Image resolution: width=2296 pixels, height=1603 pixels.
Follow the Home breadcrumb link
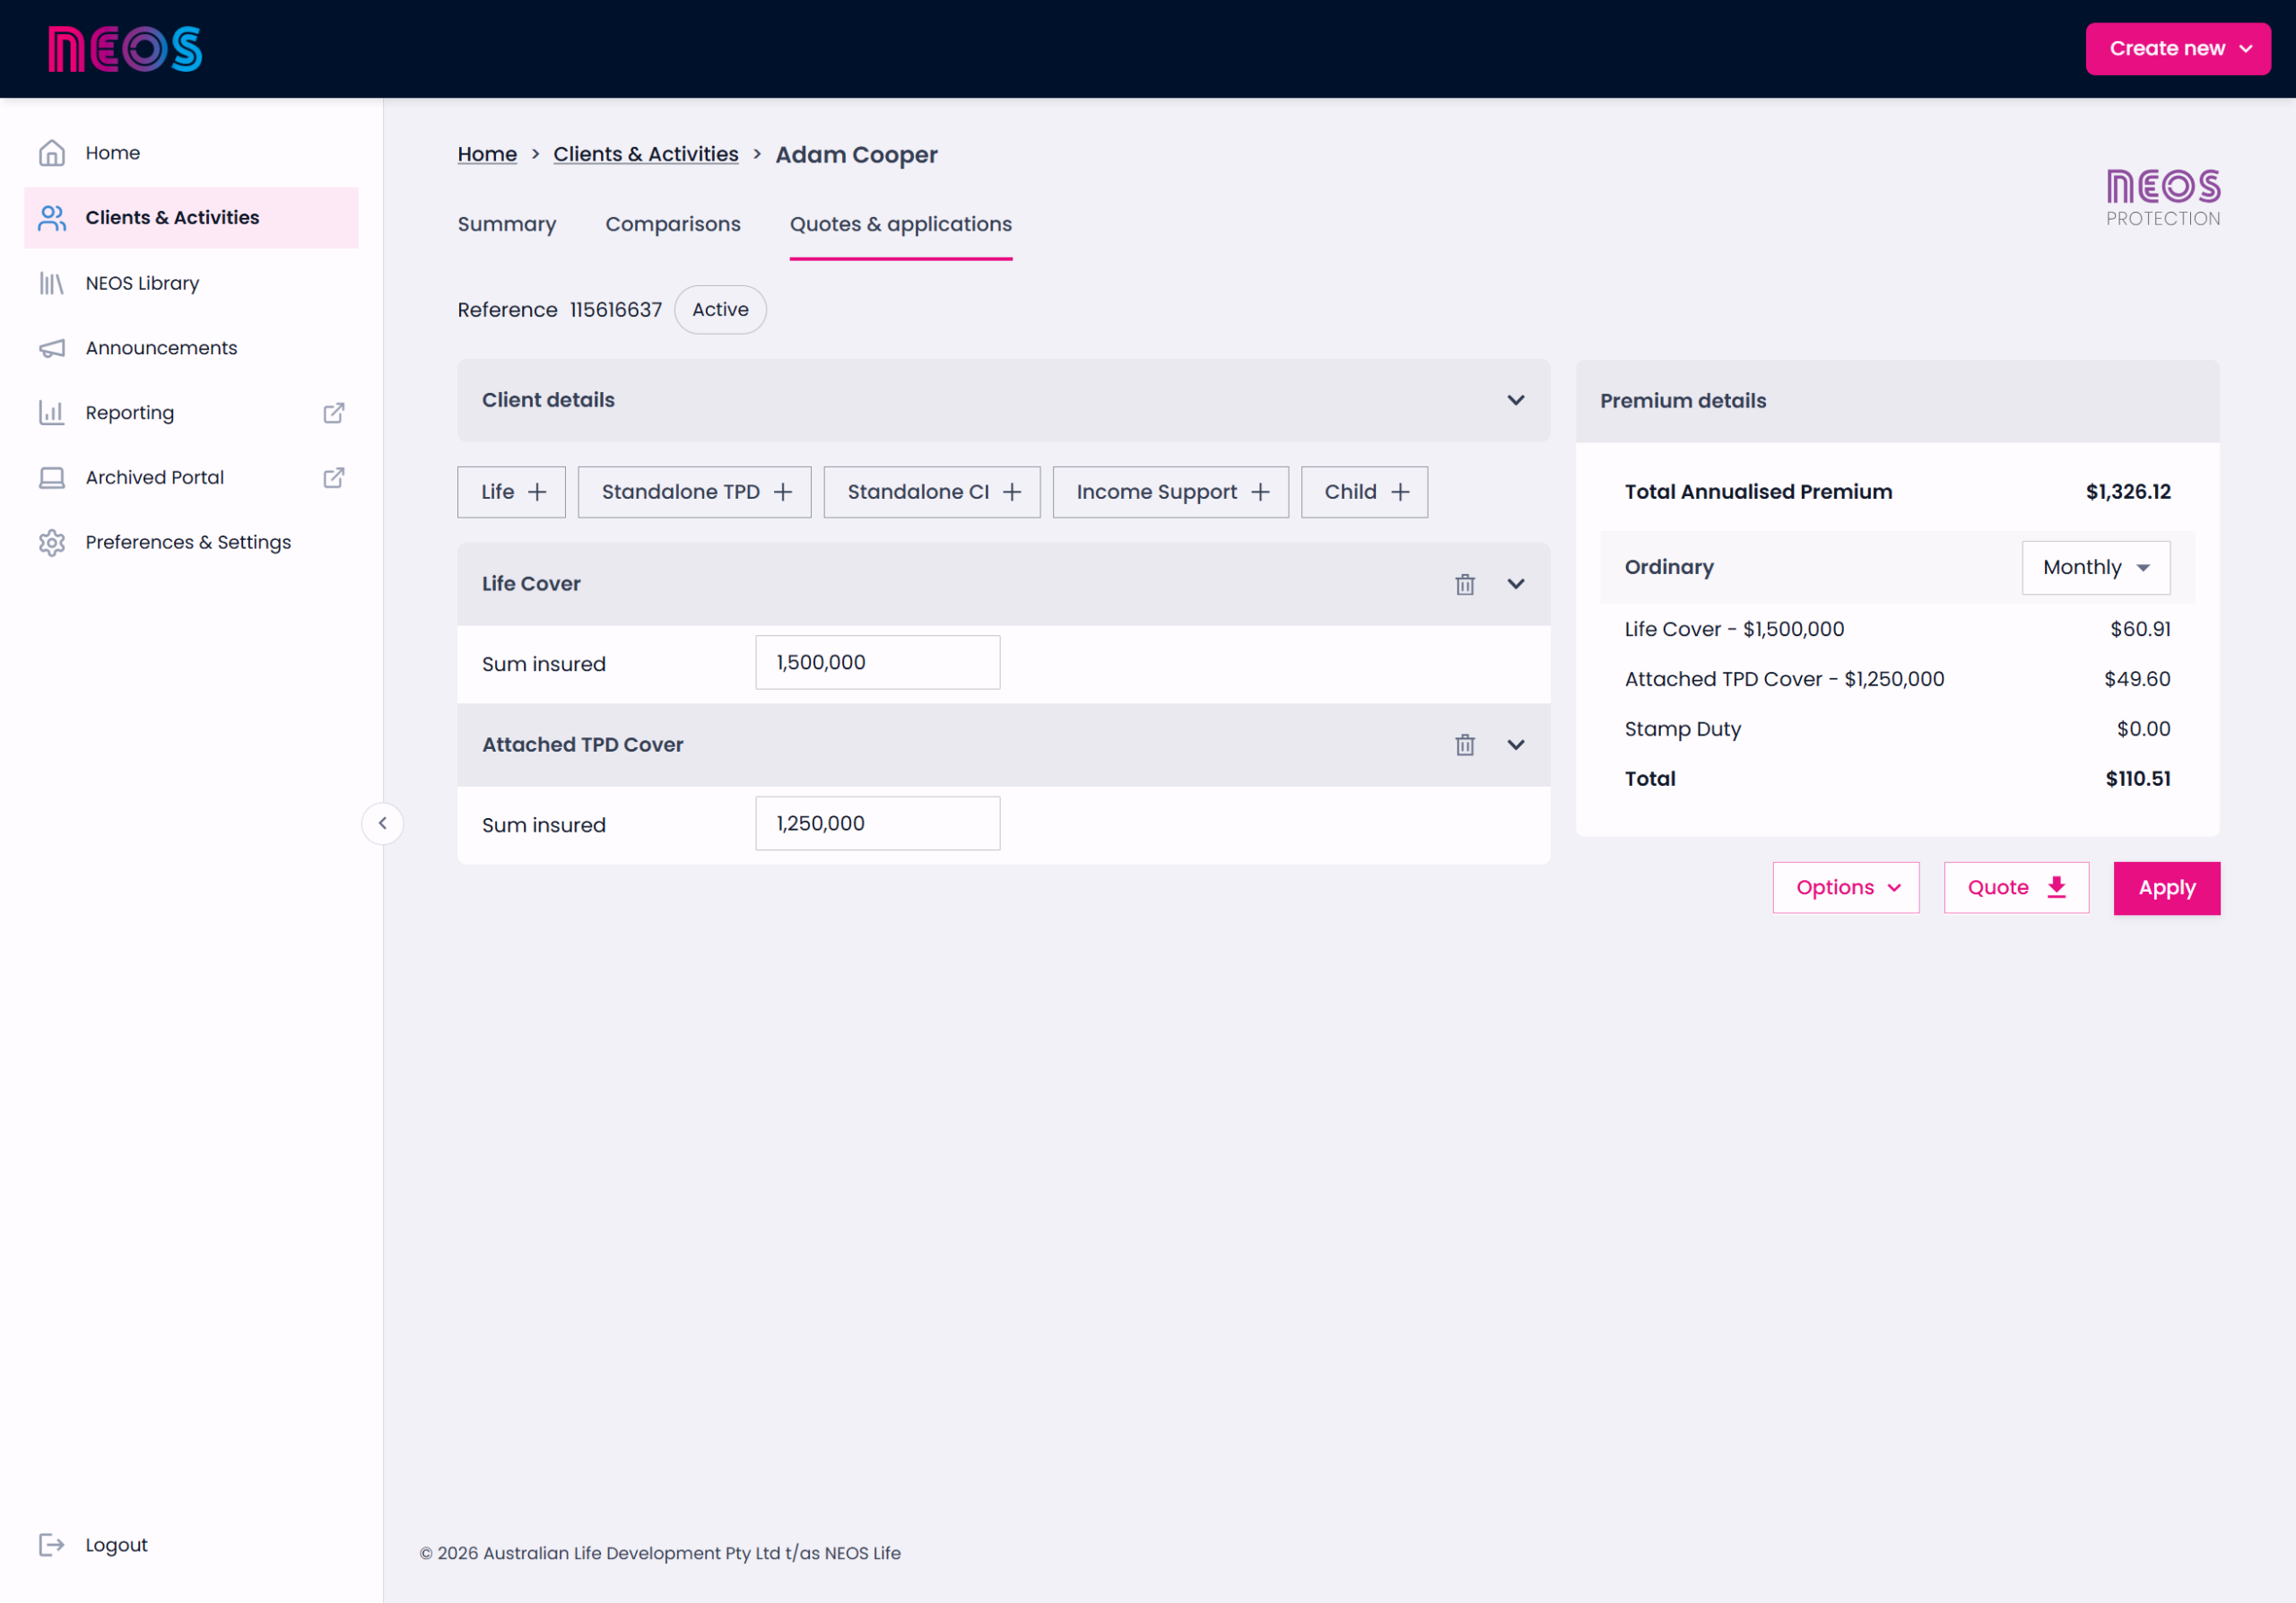[x=487, y=154]
